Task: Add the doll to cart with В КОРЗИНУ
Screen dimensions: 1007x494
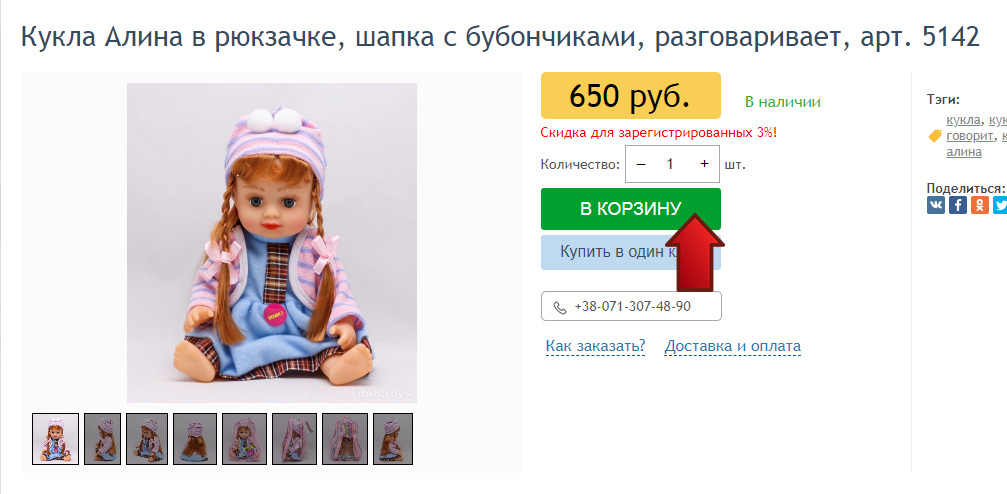Action: pos(631,209)
